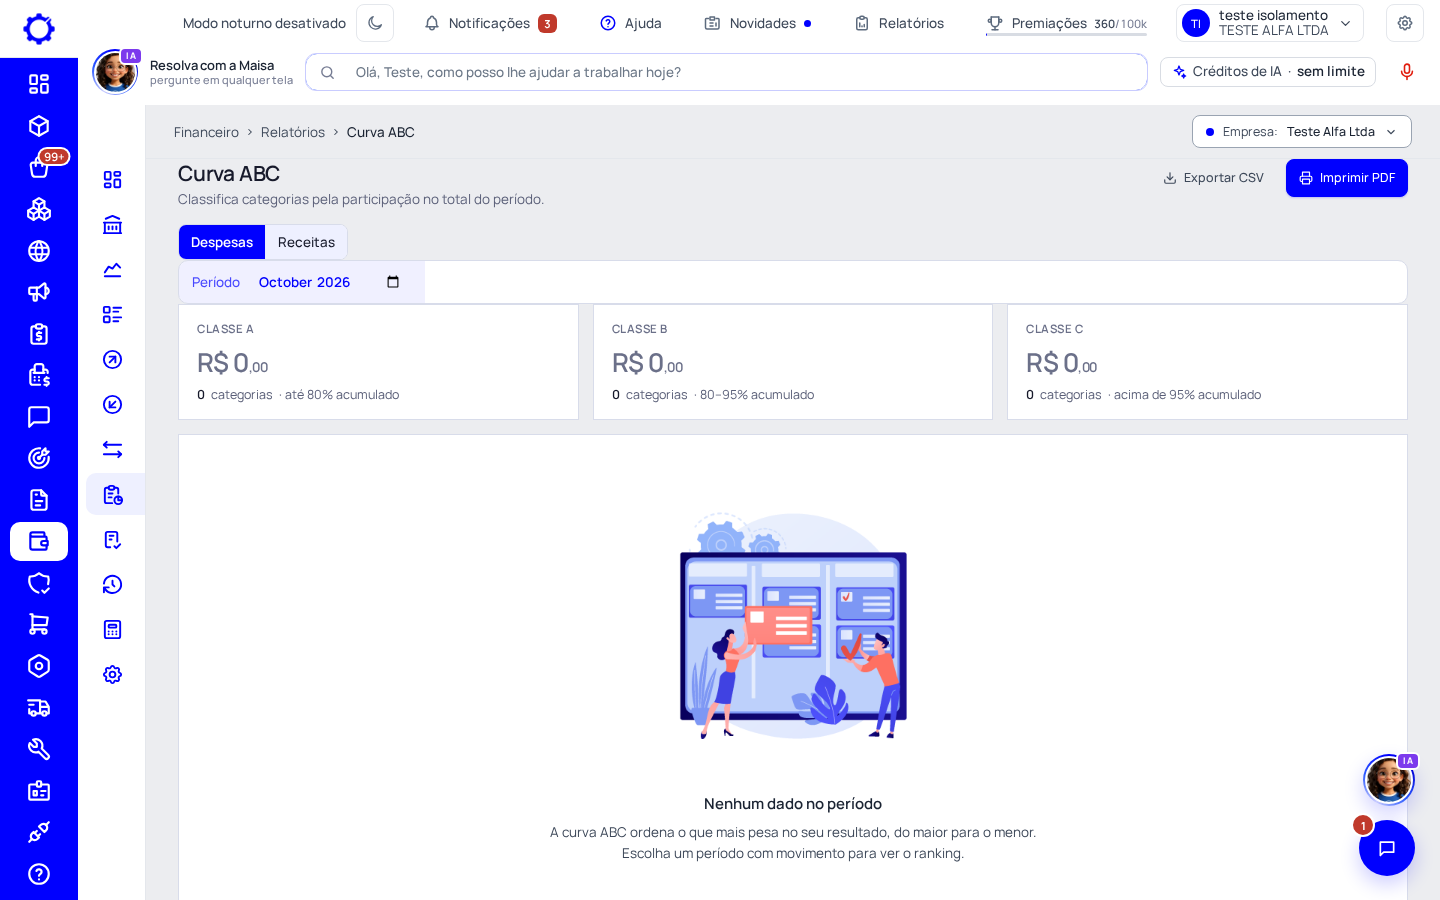Screen dimensions: 1440x900
Task: Open the shield icon in the blue sidebar
Action: click(x=39, y=583)
